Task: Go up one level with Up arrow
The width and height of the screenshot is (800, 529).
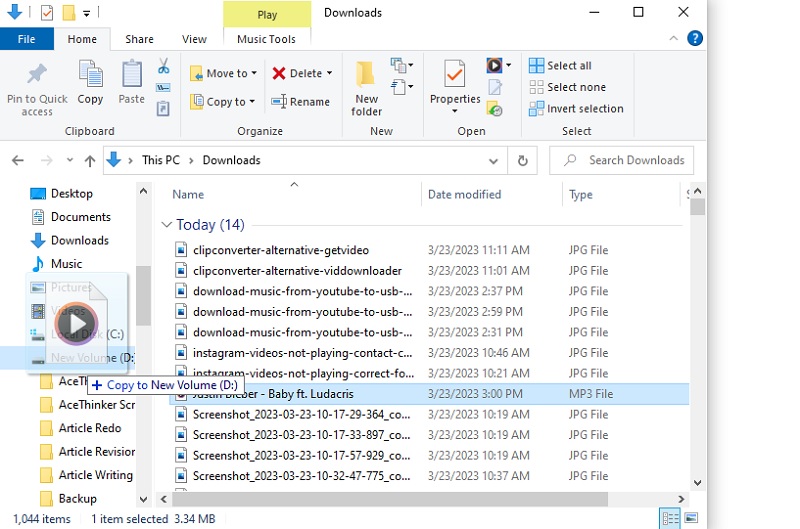Action: [90, 161]
